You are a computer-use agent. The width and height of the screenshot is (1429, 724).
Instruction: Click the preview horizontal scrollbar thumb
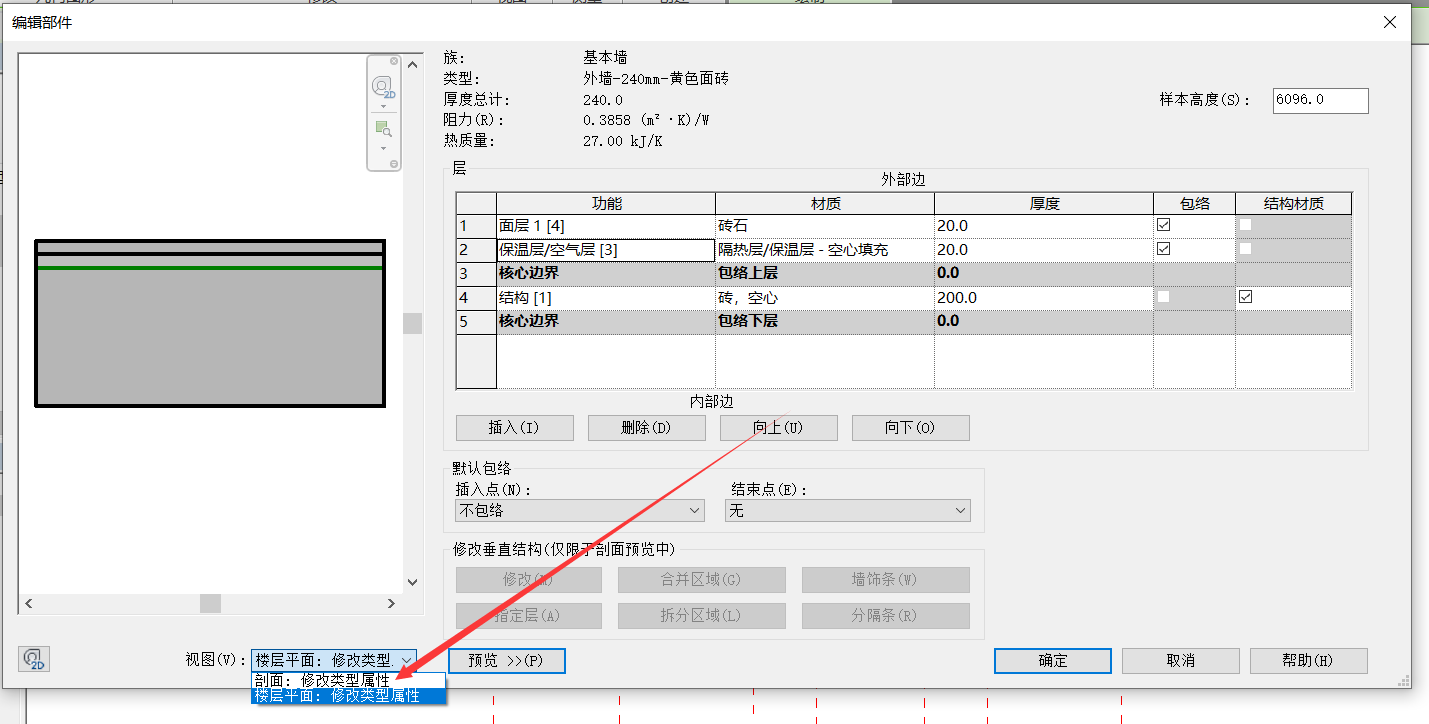point(210,603)
